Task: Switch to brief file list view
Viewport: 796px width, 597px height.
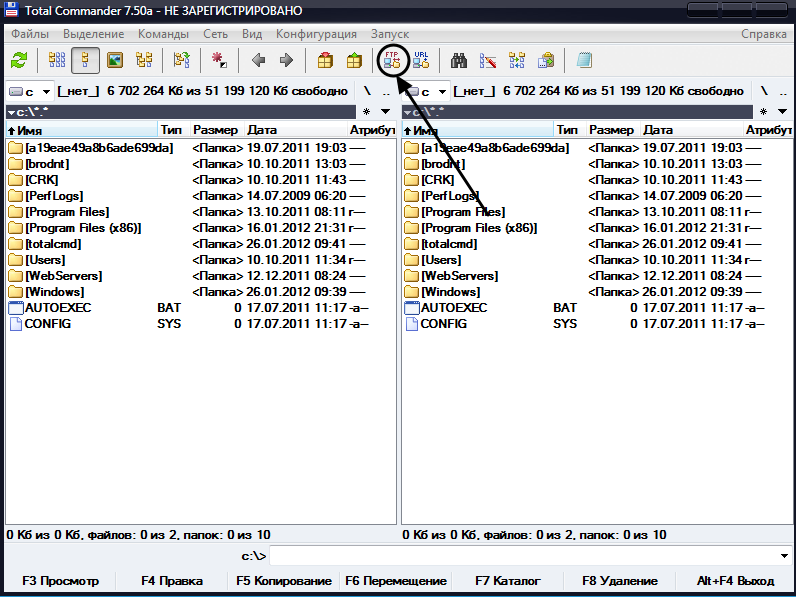Action: pos(57,61)
